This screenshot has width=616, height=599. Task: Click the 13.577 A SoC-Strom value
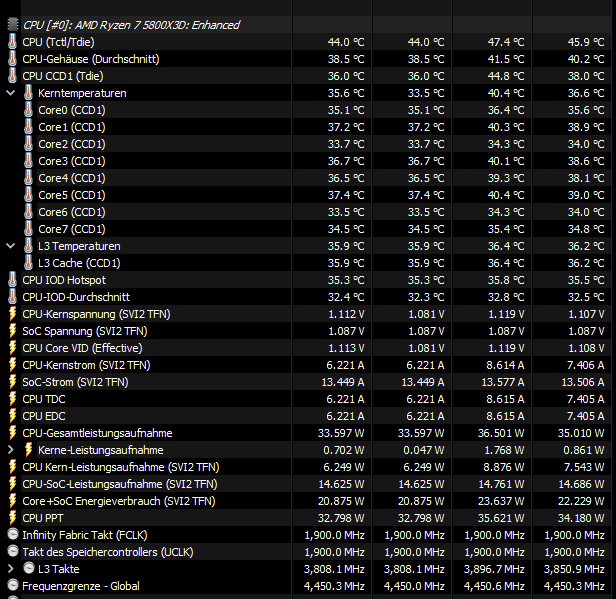tap(503, 382)
